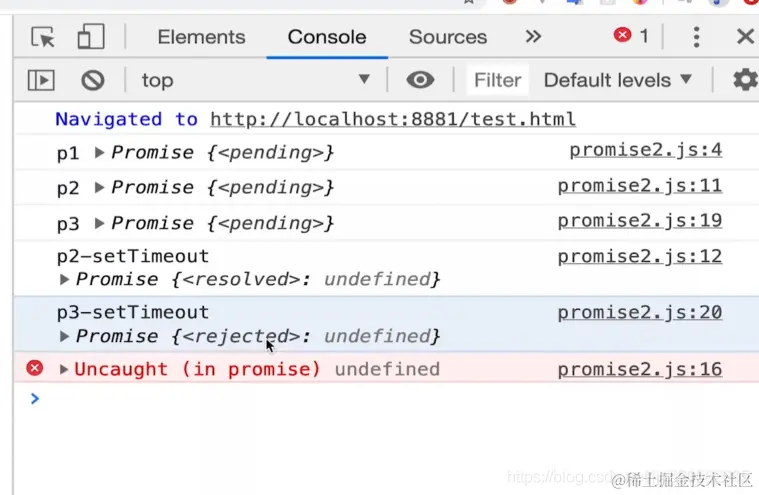Viewport: 759px width, 495px height.
Task: Click the red error count indicator
Action: coord(631,36)
